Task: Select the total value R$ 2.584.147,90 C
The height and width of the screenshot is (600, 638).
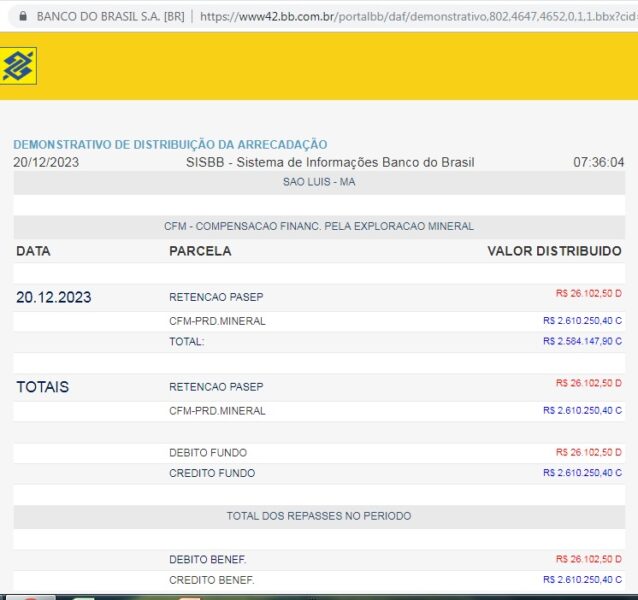Action: click(582, 341)
